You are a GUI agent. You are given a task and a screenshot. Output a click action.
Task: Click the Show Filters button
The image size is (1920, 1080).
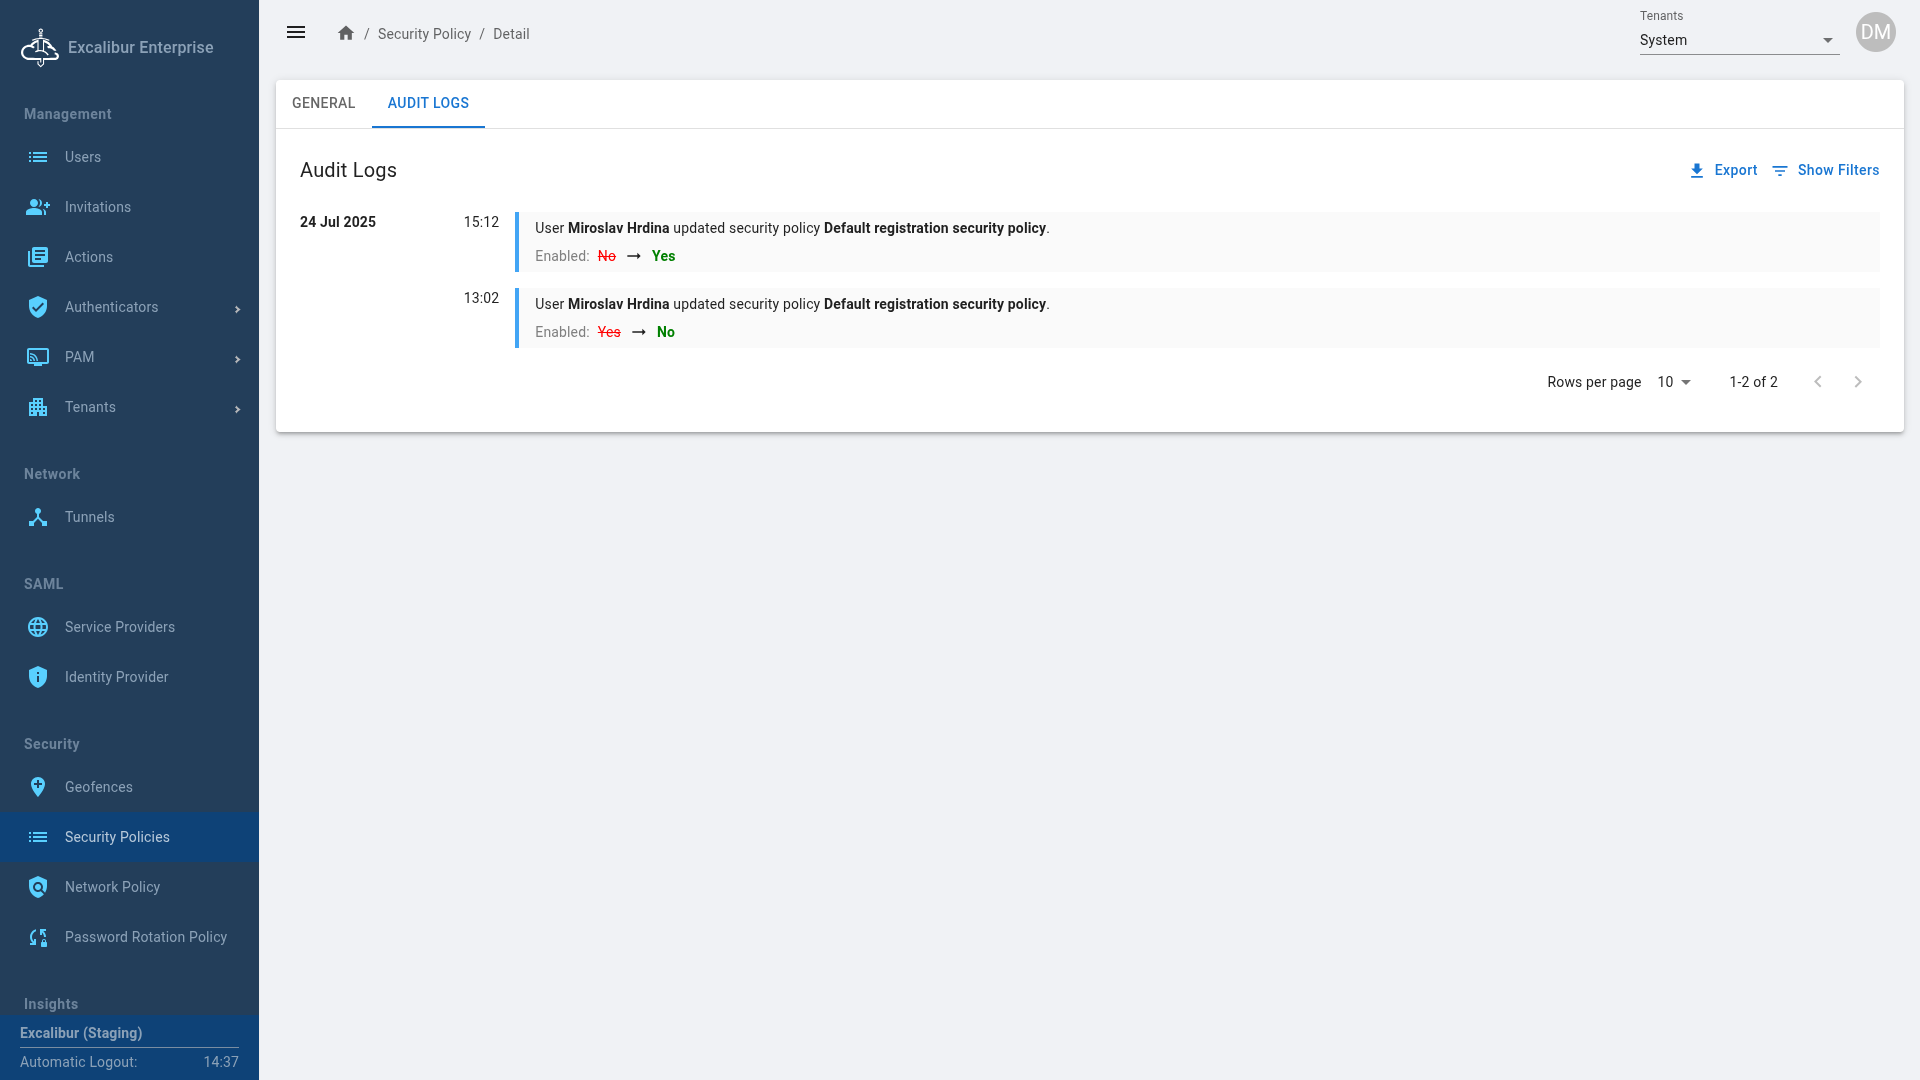click(1825, 170)
